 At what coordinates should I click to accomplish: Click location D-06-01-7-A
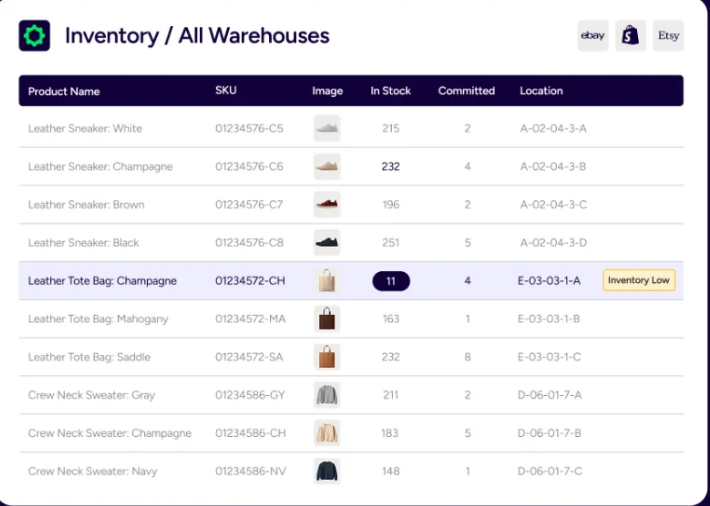click(x=550, y=395)
